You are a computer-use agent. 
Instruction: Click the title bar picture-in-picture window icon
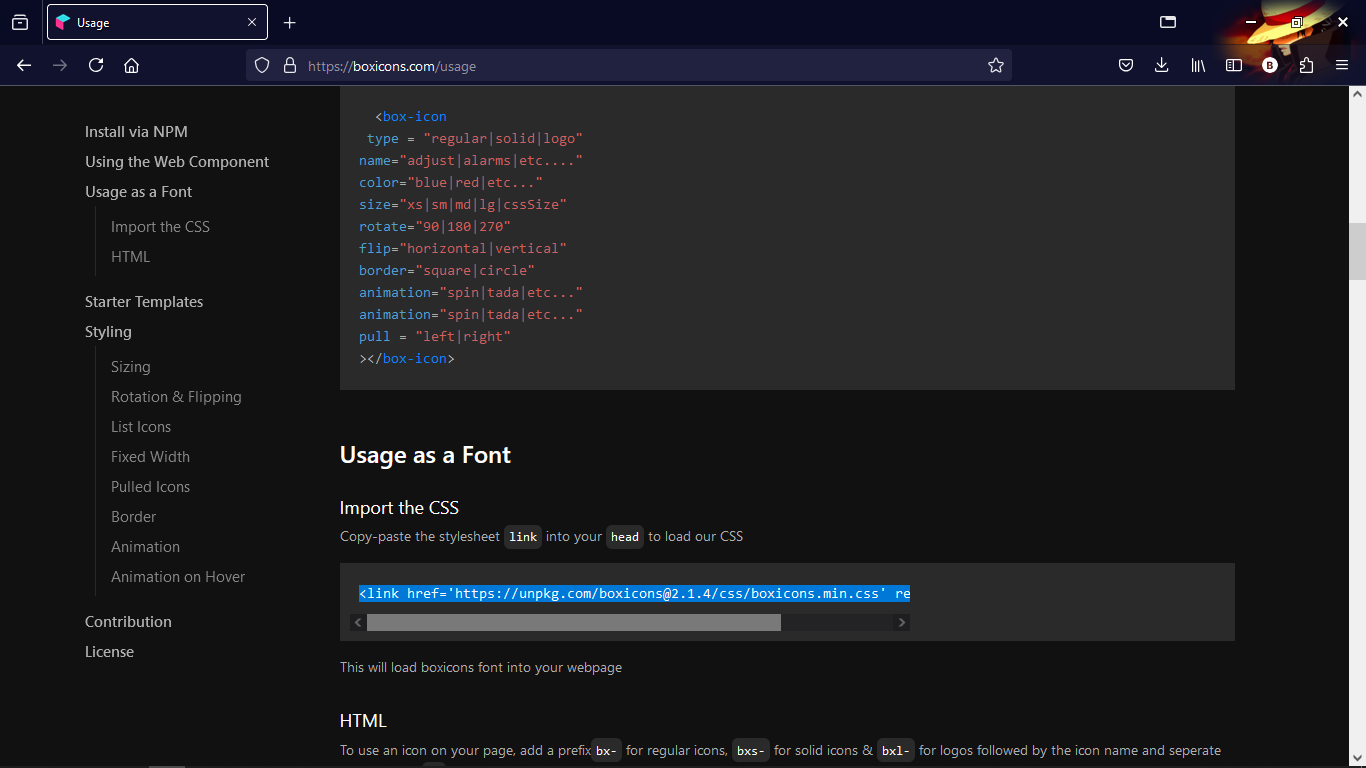1168,22
